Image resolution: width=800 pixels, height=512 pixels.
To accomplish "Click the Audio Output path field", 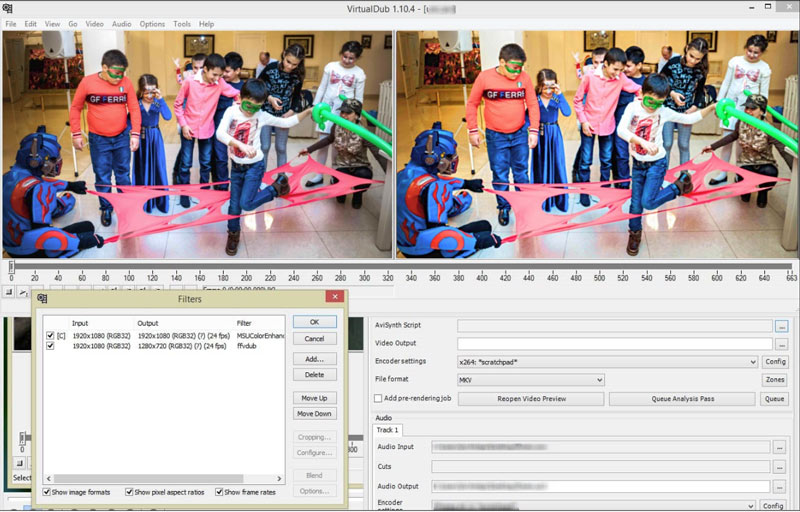I will [x=601, y=487].
